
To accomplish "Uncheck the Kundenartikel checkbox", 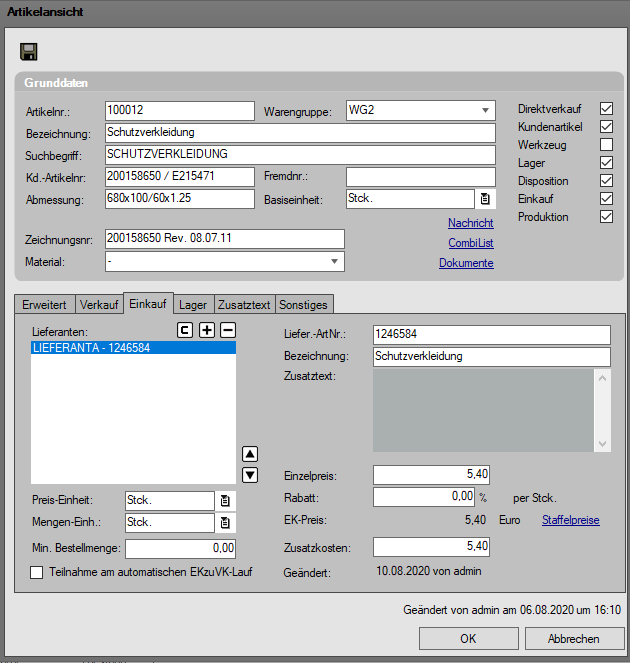I will [606, 126].
